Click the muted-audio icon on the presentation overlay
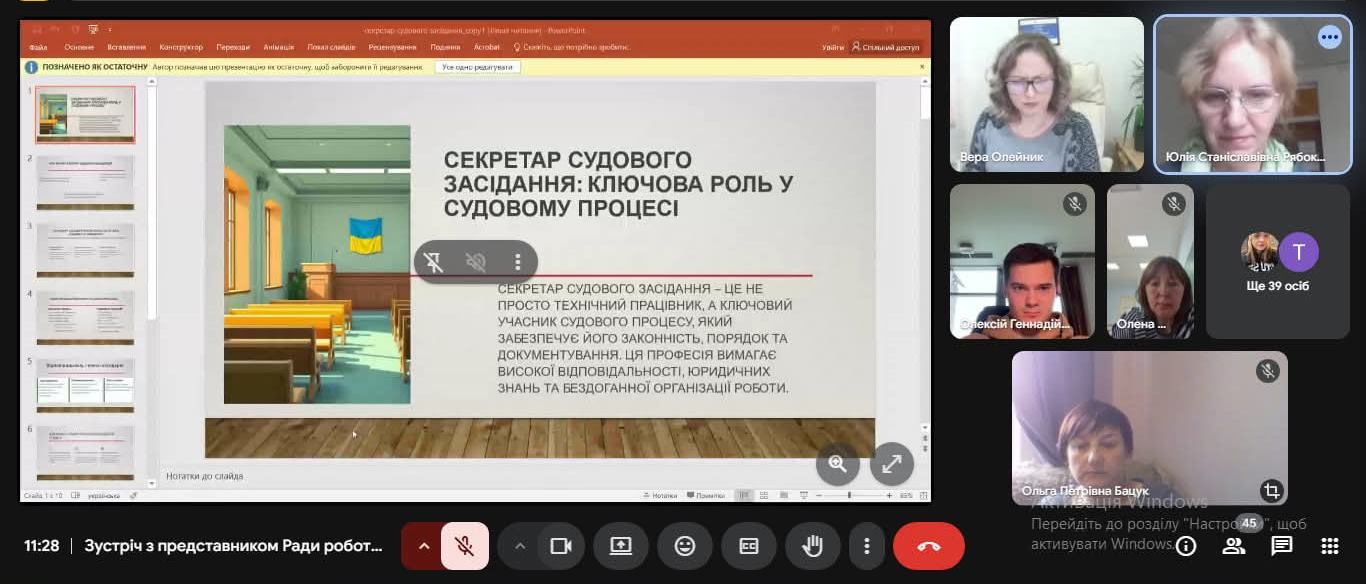This screenshot has height=584, width=1366. pyautogui.click(x=476, y=262)
